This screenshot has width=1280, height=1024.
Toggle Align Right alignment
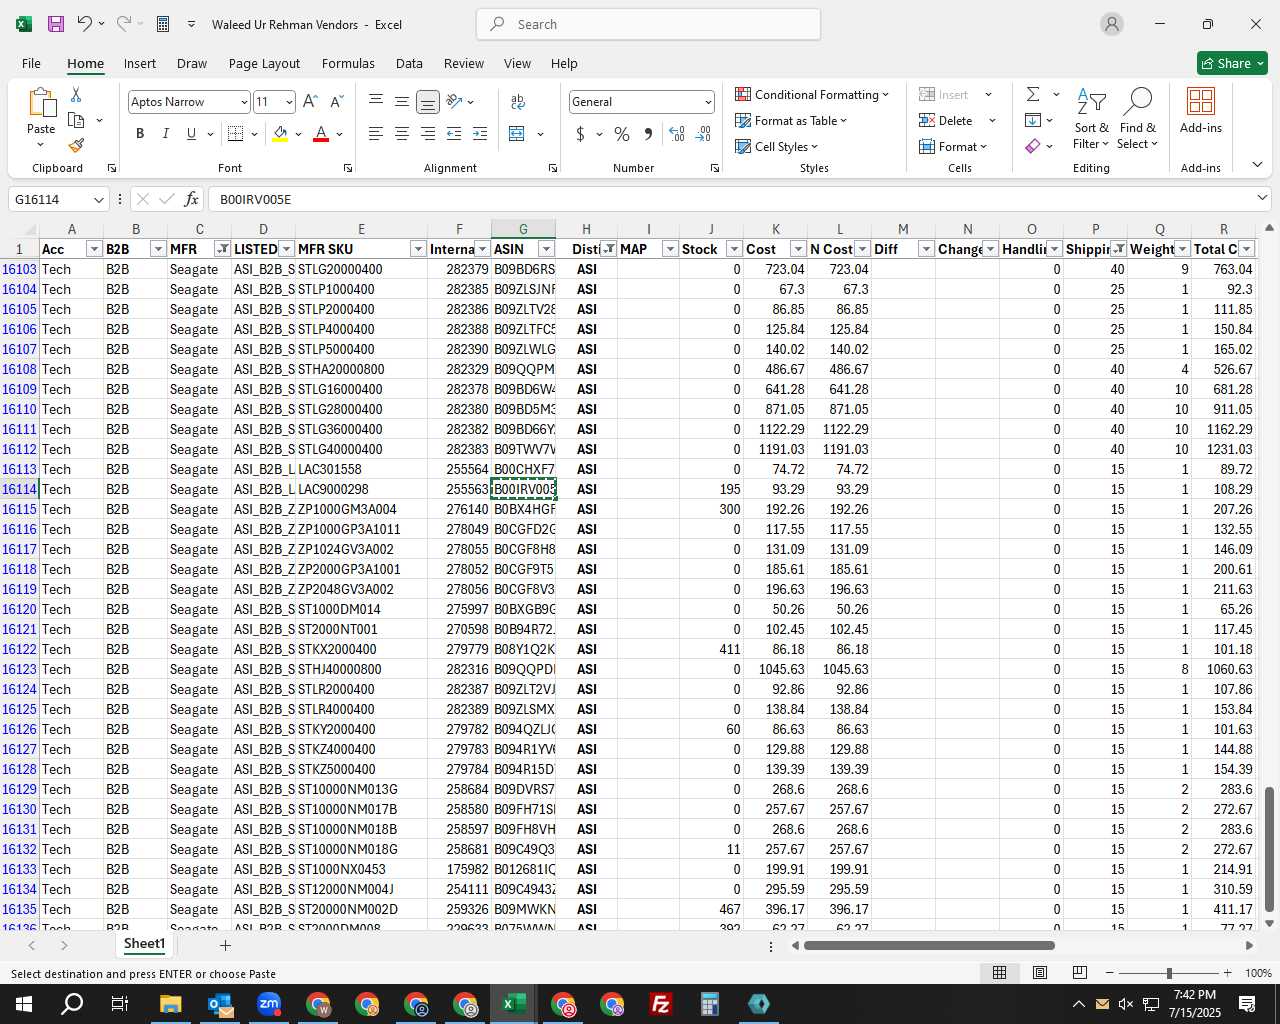(428, 134)
